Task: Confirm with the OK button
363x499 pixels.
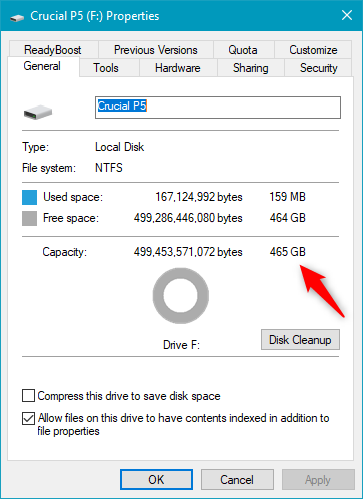Action: 156,480
